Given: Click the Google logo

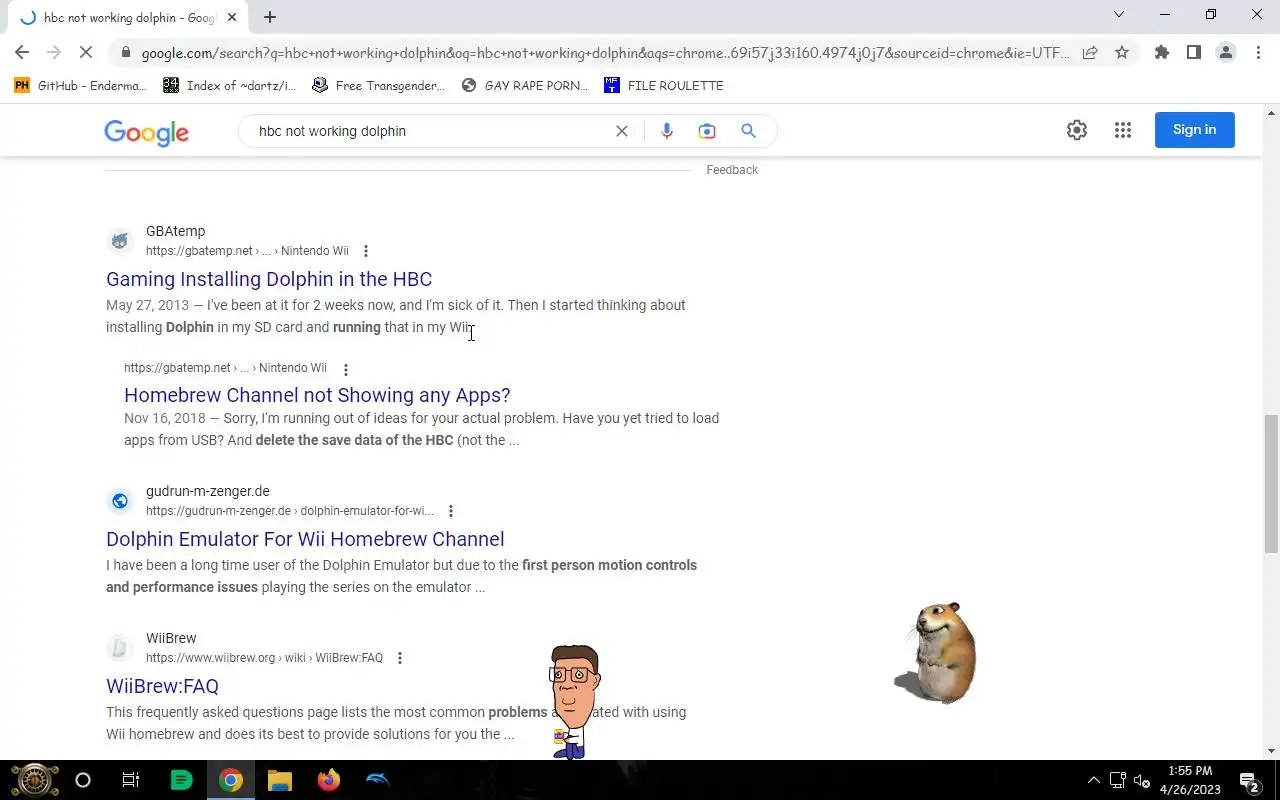Looking at the screenshot, I should (146, 132).
